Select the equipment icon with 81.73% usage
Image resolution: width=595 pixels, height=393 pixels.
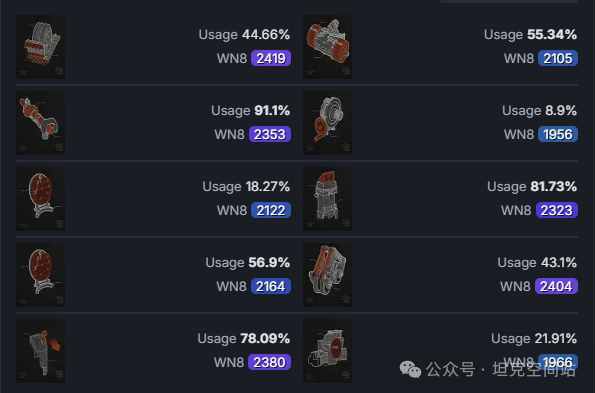(327, 199)
